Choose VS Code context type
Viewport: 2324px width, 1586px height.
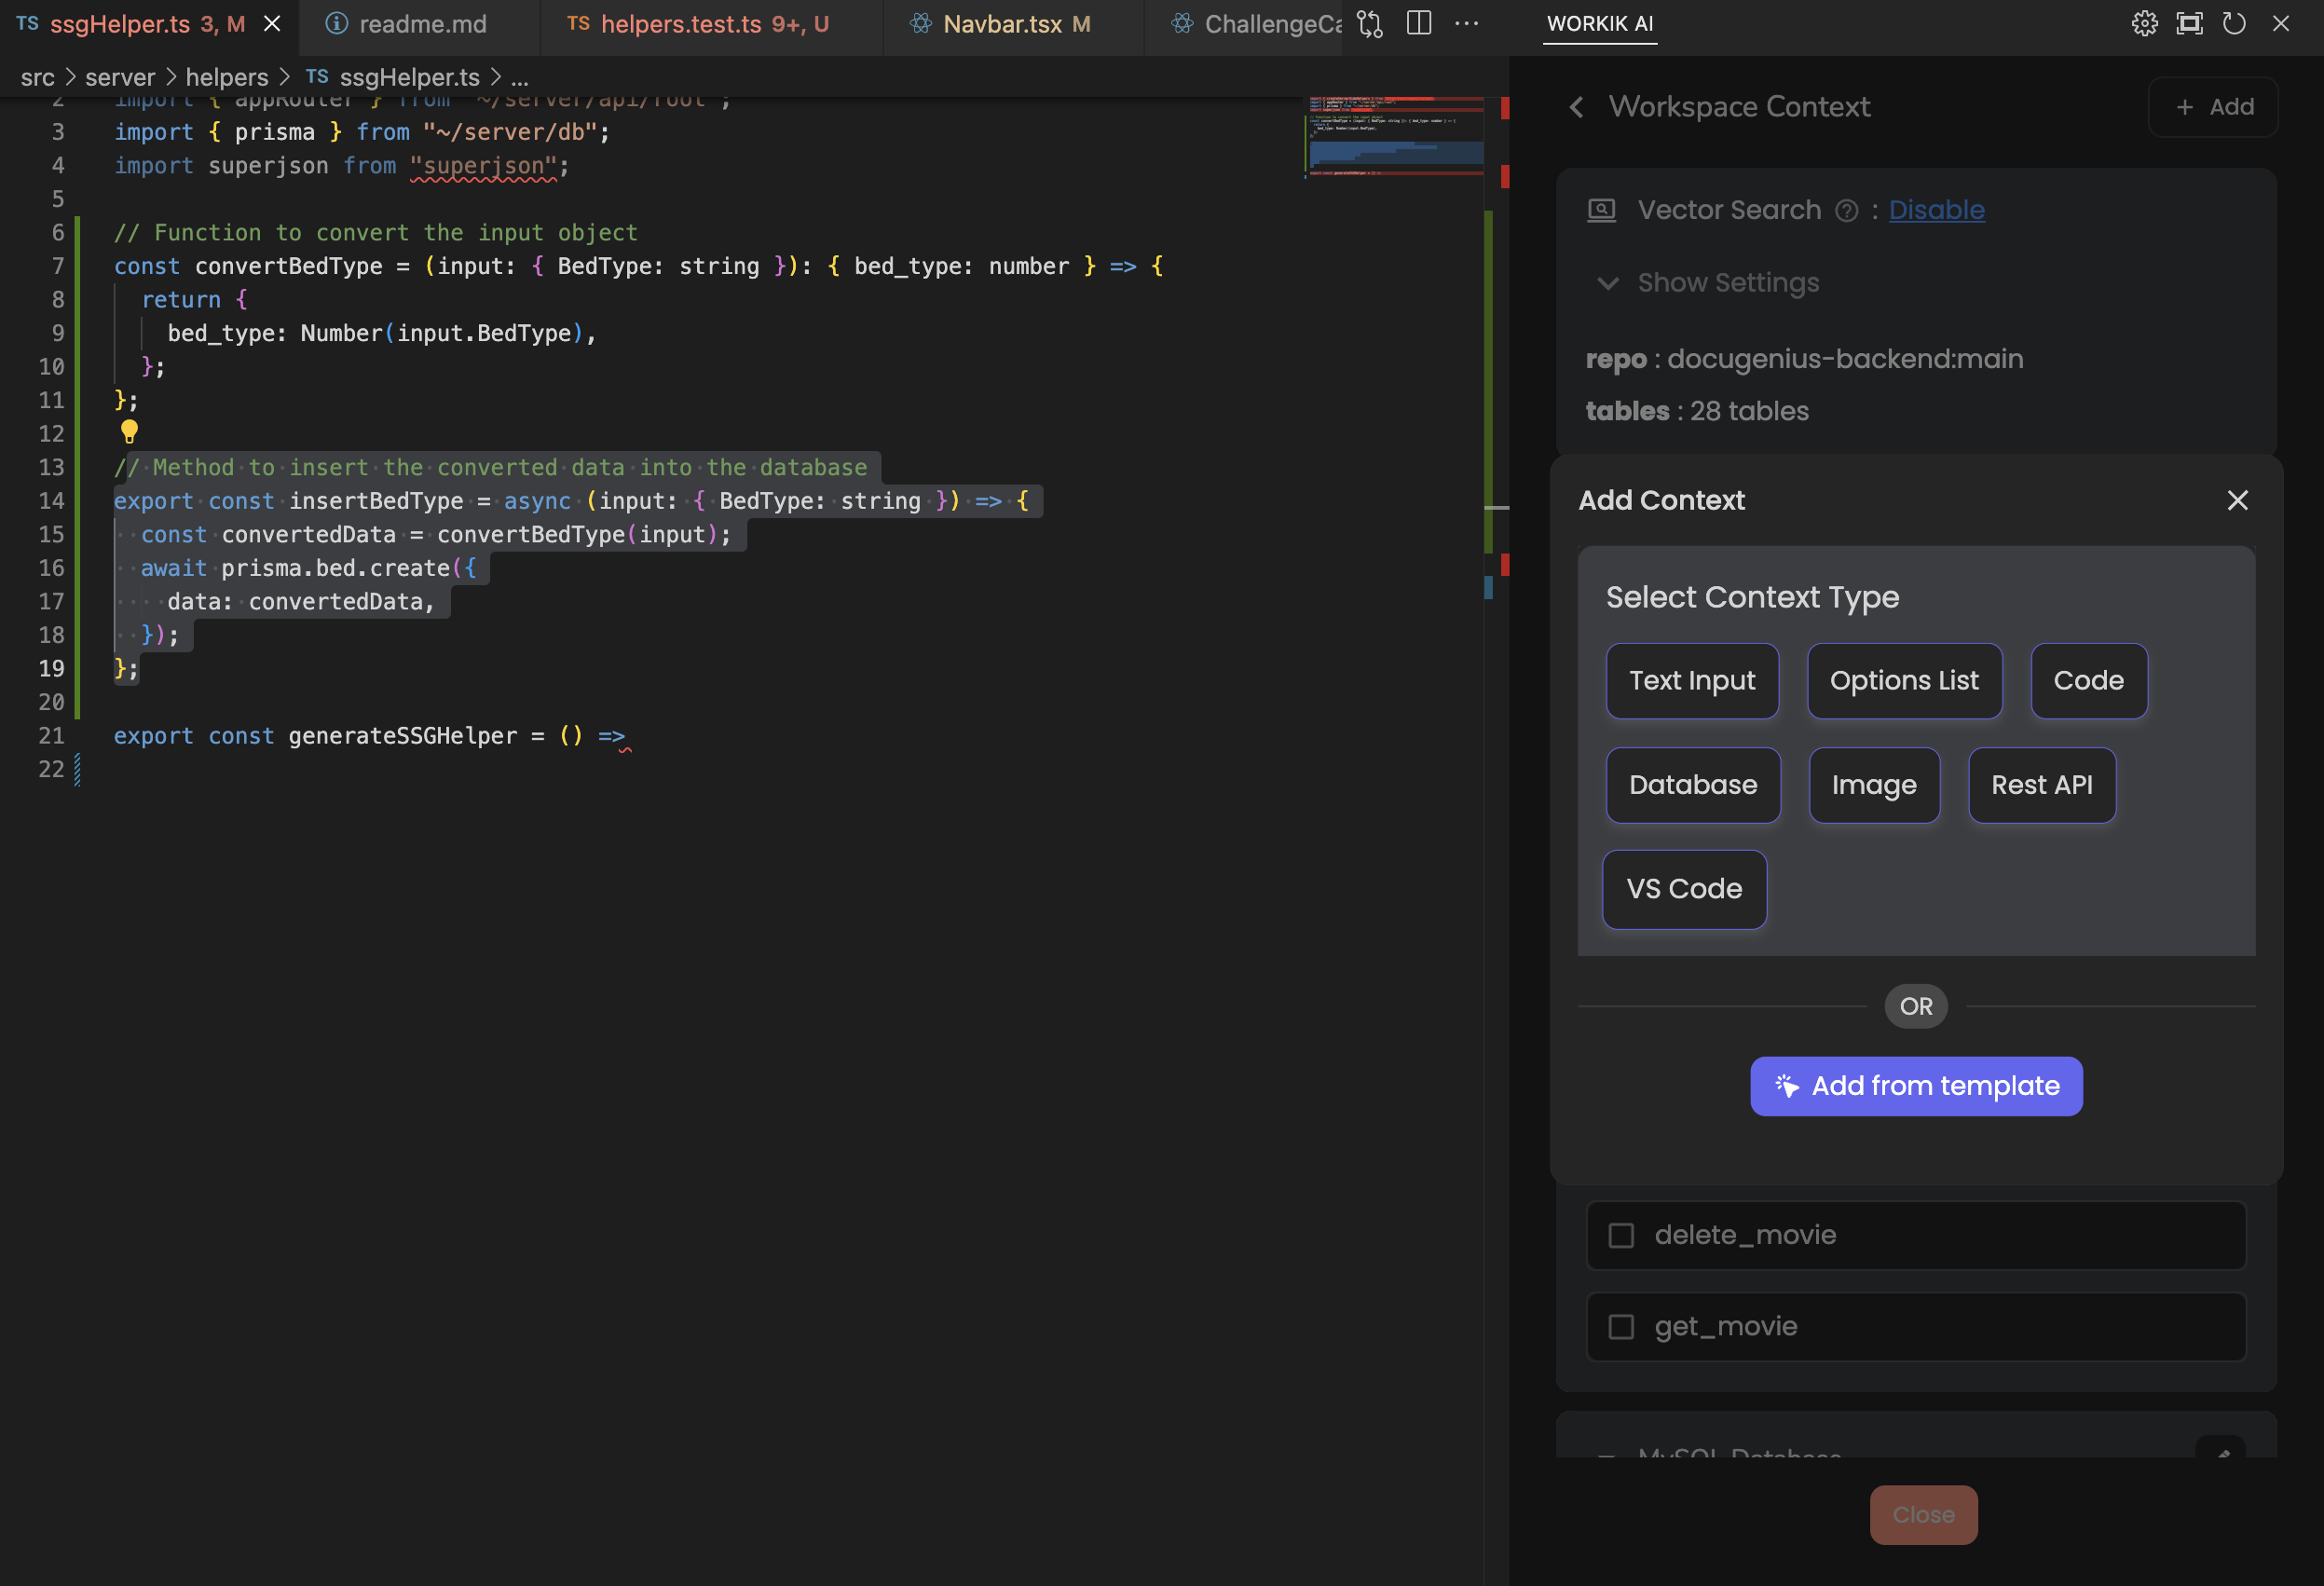(1684, 889)
